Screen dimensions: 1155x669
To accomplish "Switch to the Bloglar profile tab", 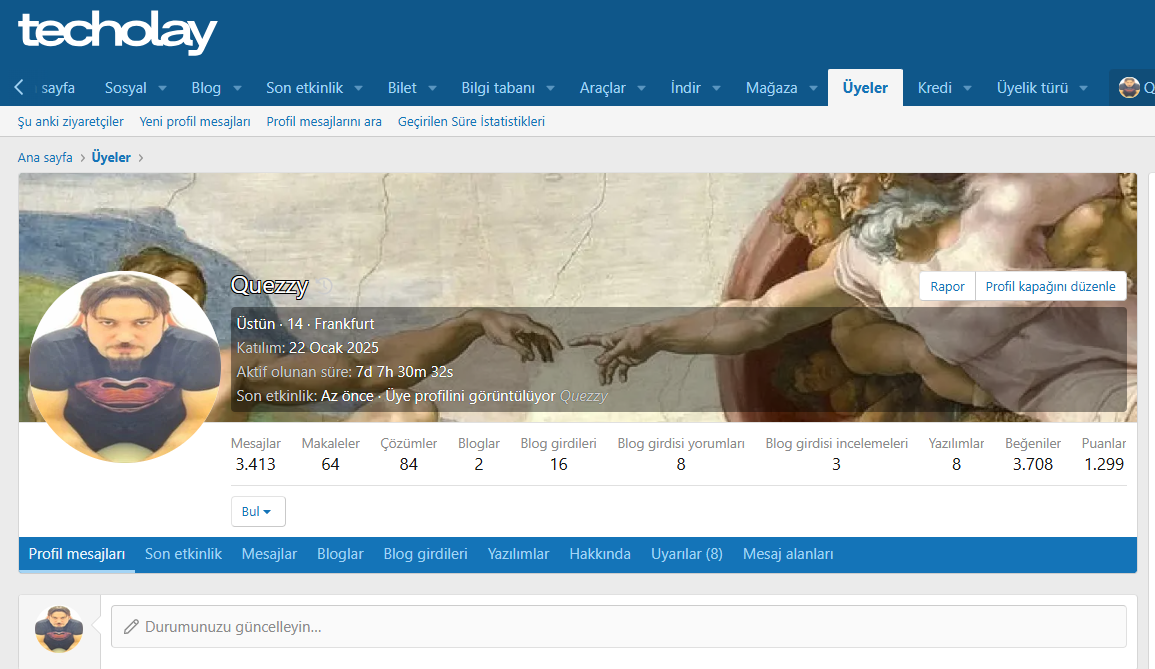I will pos(340,554).
